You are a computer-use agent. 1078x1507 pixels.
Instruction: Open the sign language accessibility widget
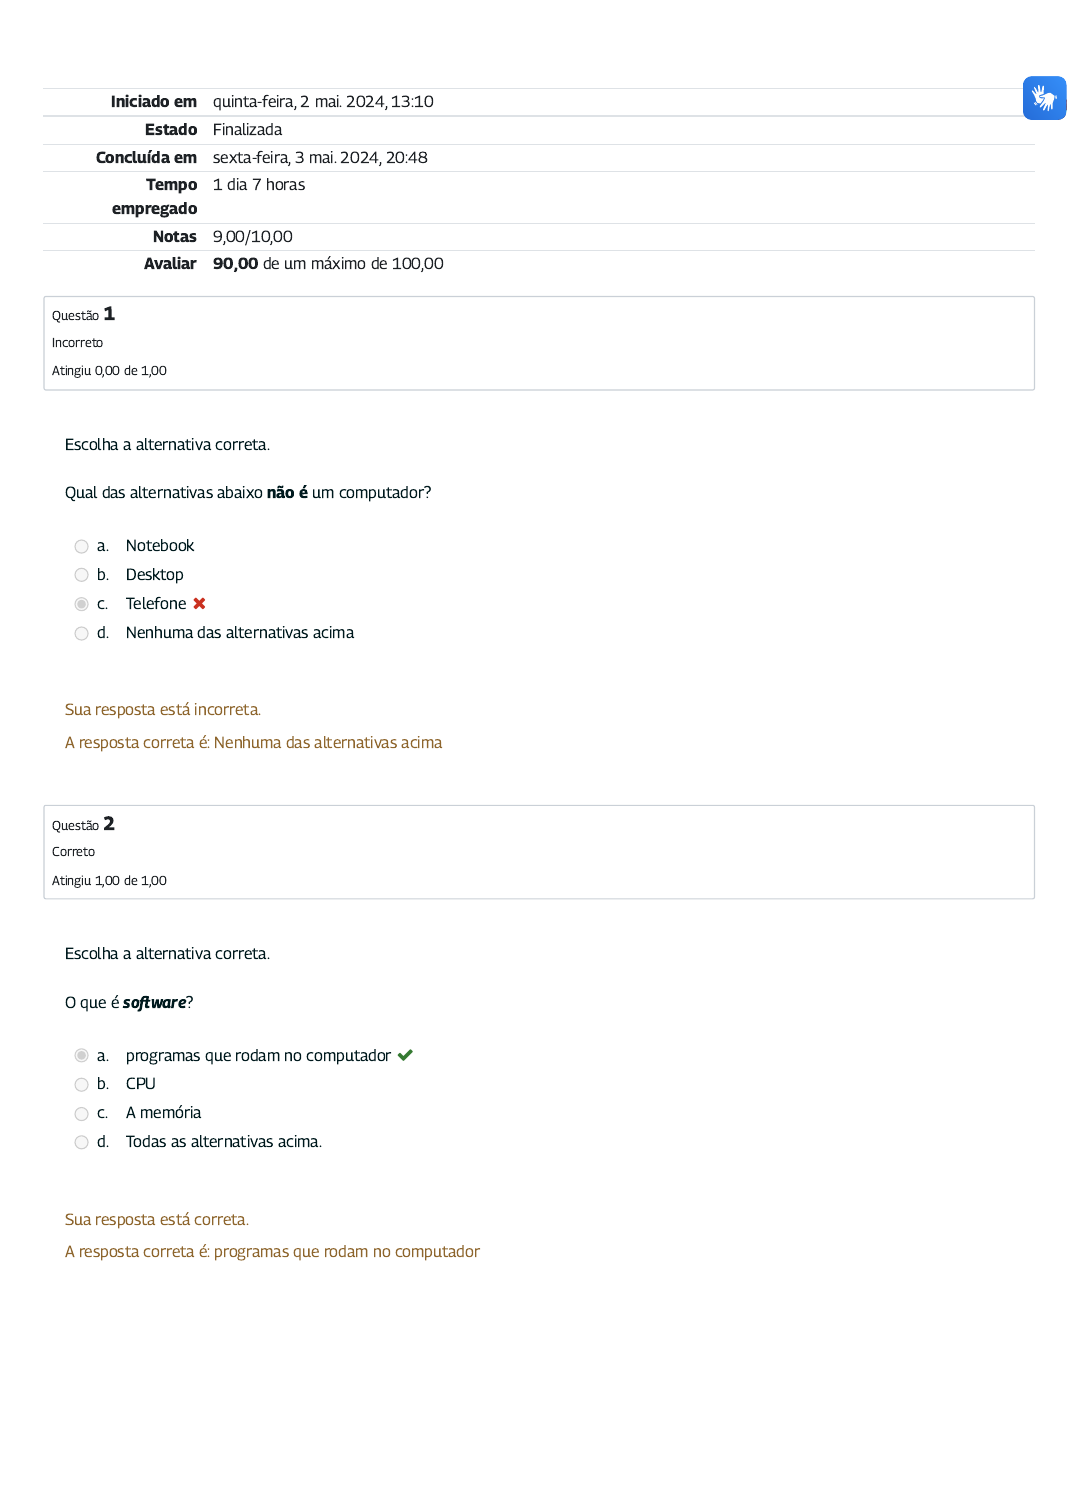point(1044,98)
